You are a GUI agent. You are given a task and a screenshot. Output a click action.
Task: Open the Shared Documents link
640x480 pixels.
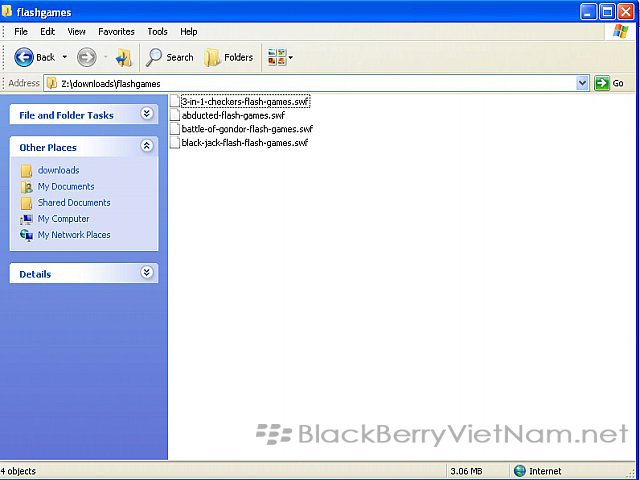pos(74,202)
